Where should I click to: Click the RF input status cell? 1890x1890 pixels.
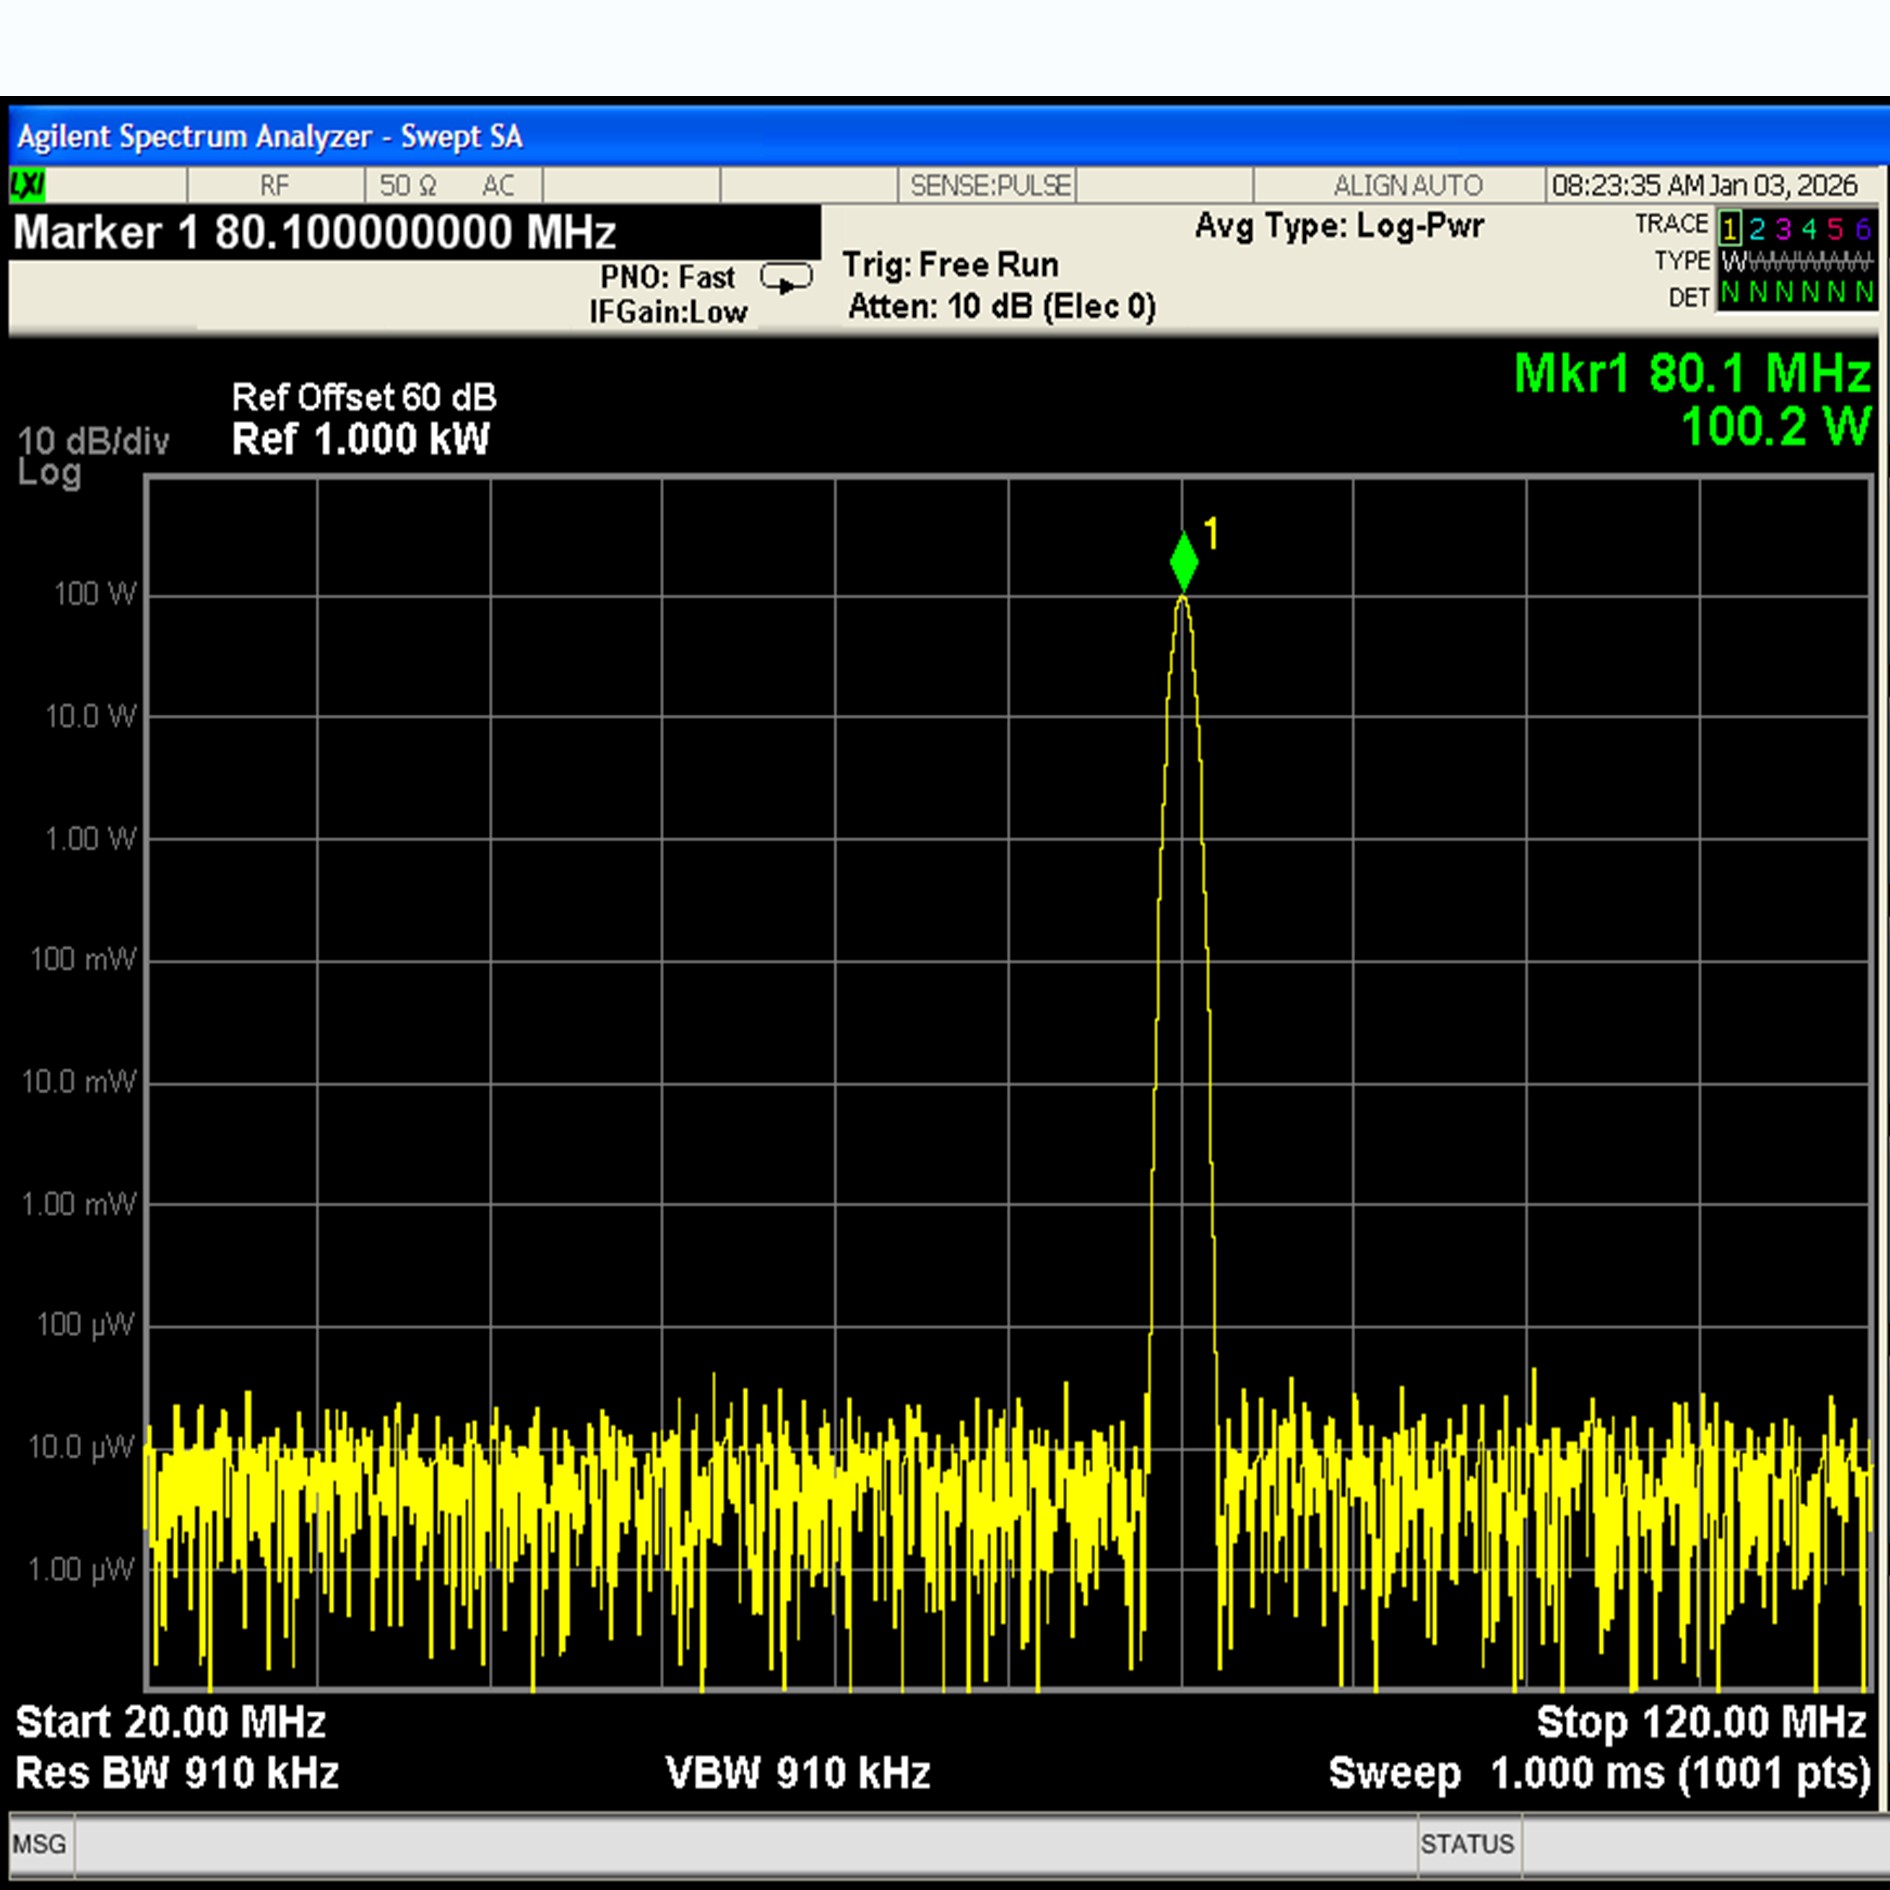pyautogui.click(x=275, y=185)
